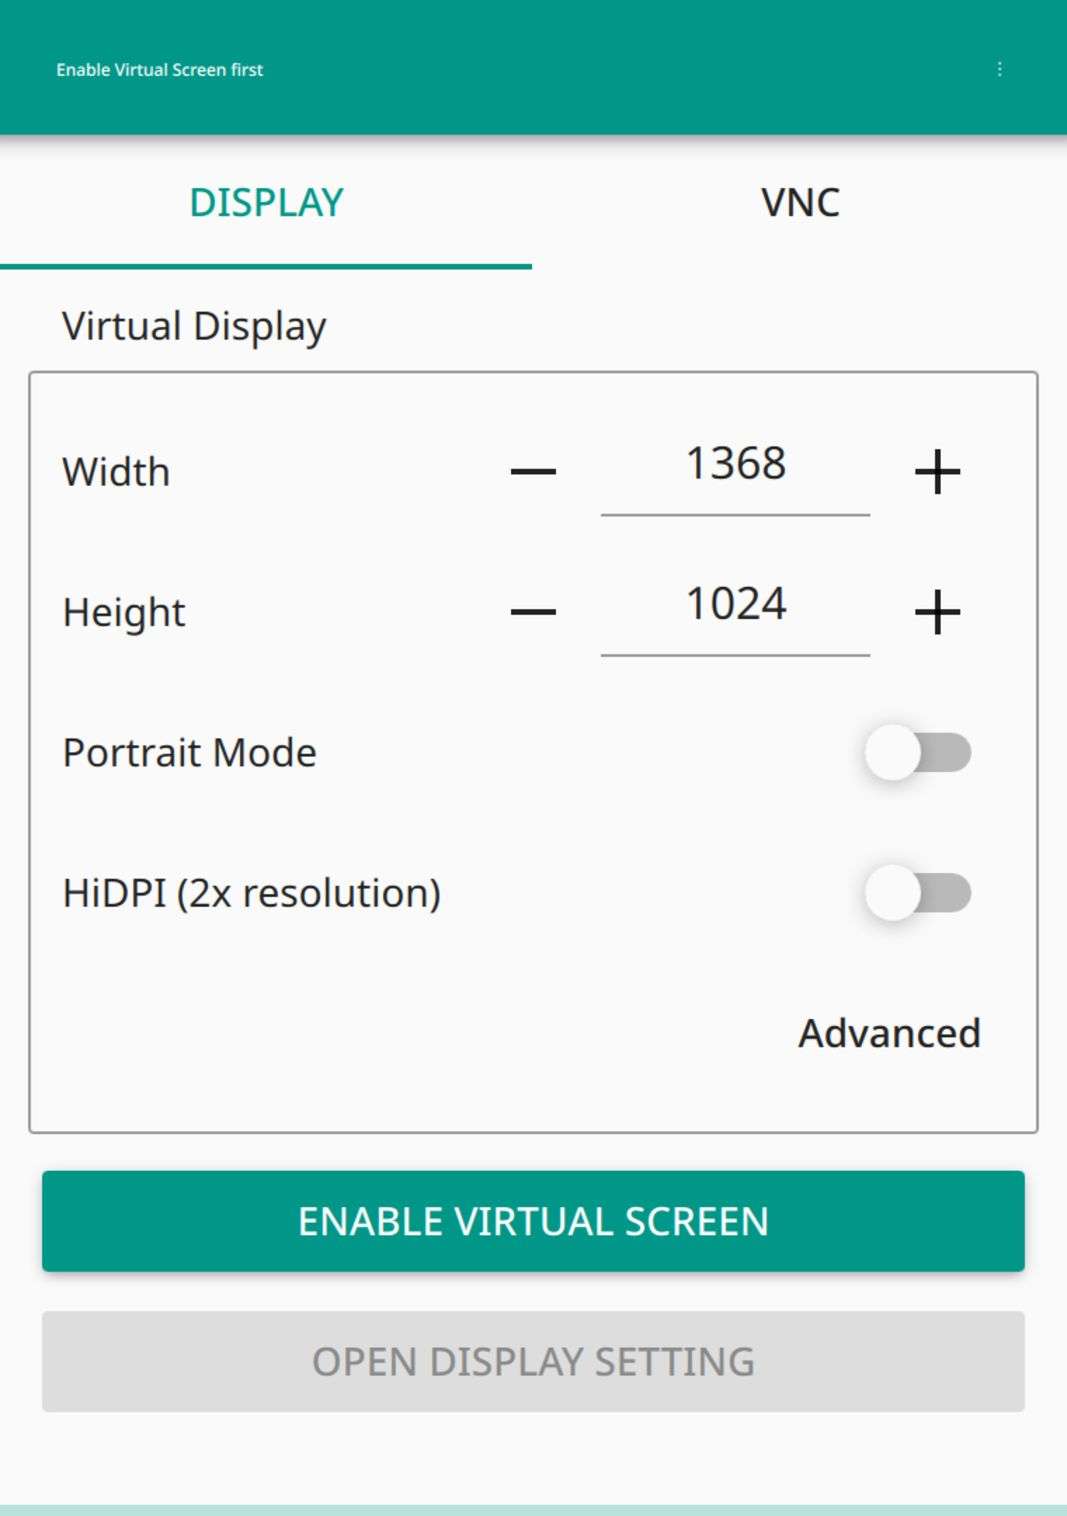Enable the HiDPI (2x resolution) switch
The image size is (1067, 1516).
pos(918,893)
